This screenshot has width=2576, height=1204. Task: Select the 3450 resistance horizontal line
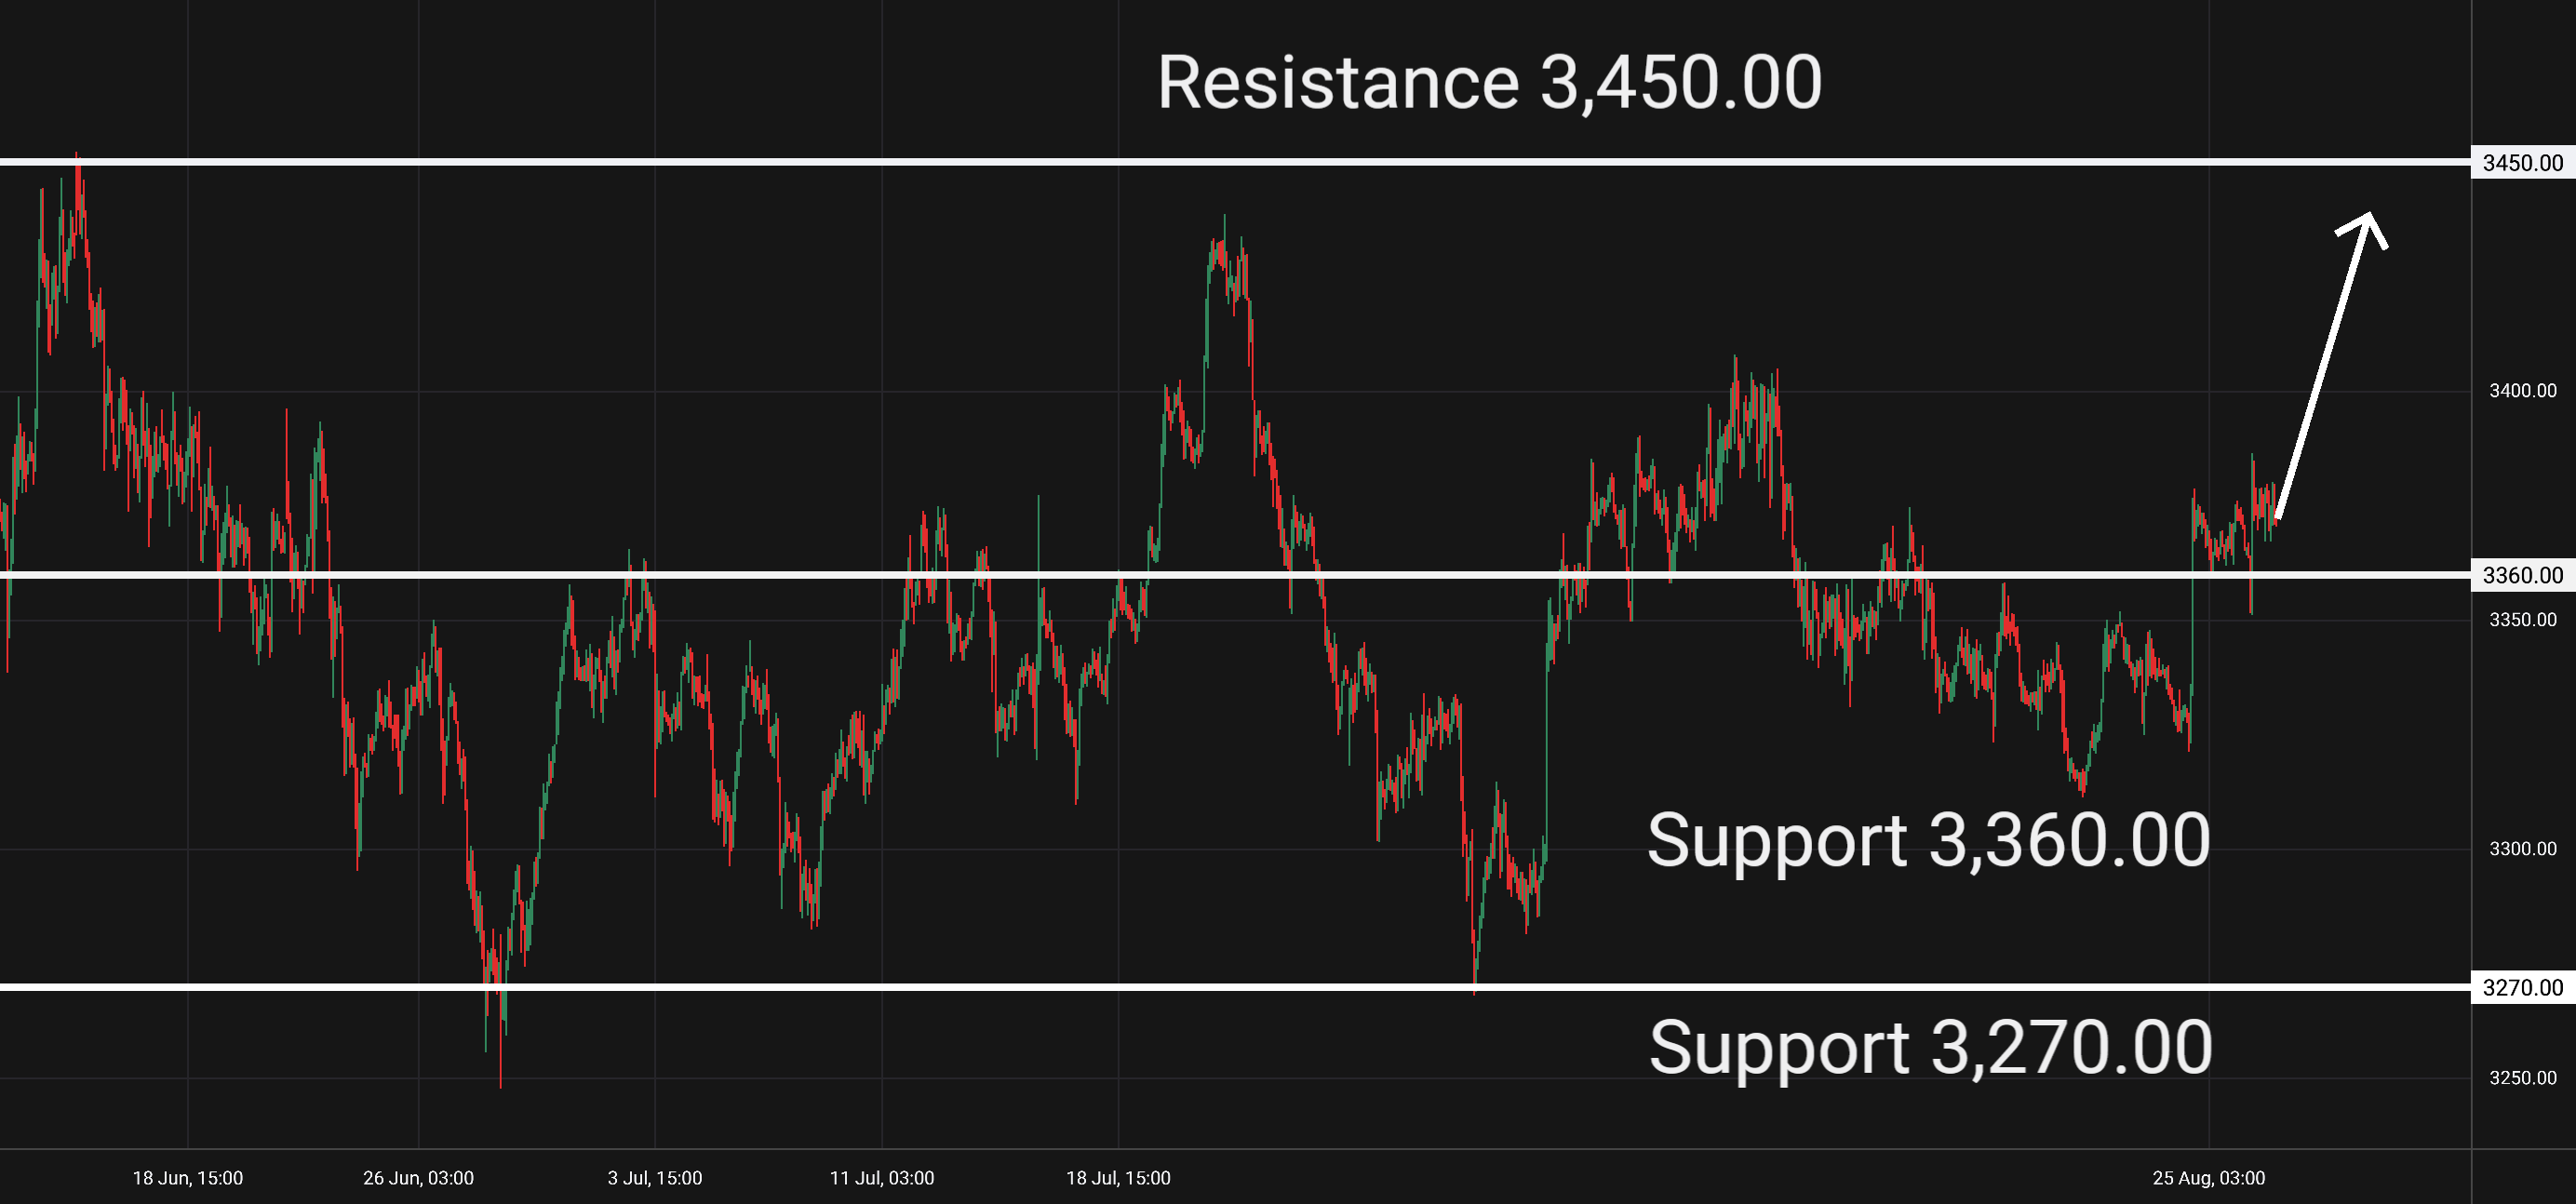[x=1235, y=161]
